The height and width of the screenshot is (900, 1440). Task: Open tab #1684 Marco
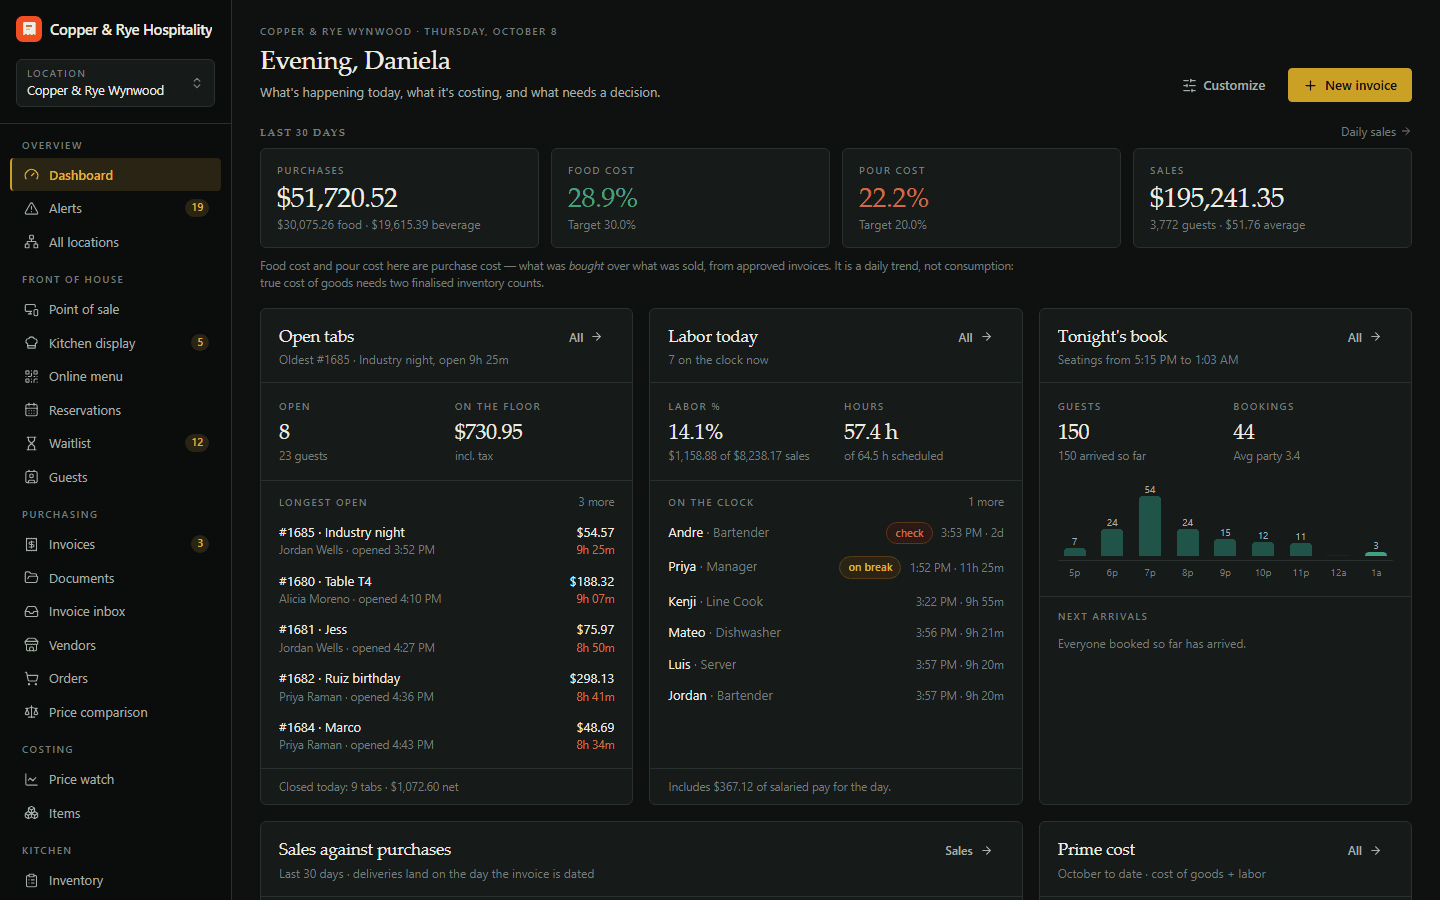(x=447, y=736)
